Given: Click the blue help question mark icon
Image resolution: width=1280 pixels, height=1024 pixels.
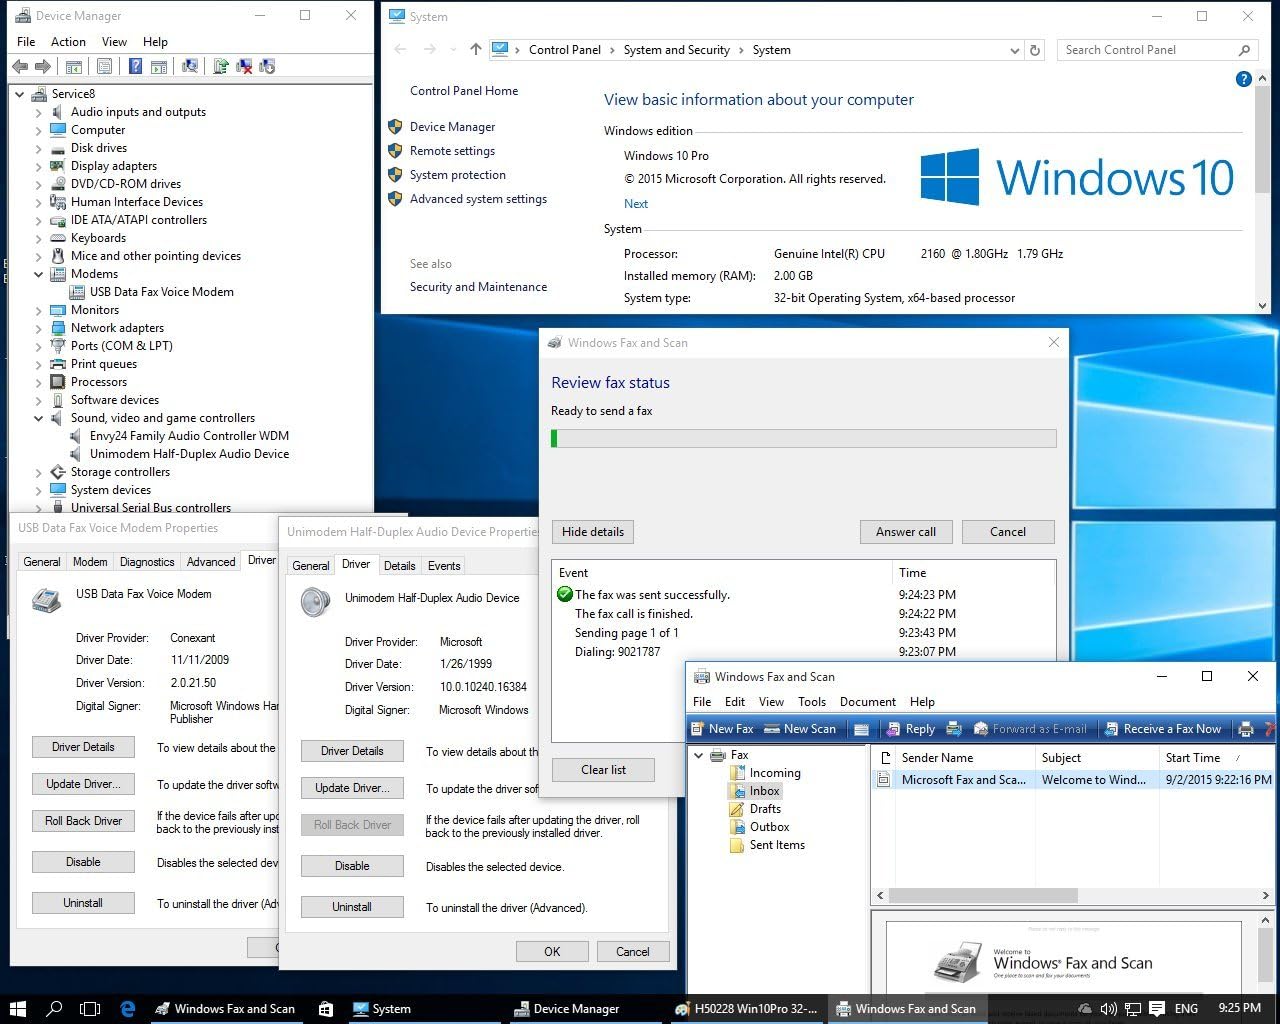Looking at the screenshot, I should [1243, 79].
